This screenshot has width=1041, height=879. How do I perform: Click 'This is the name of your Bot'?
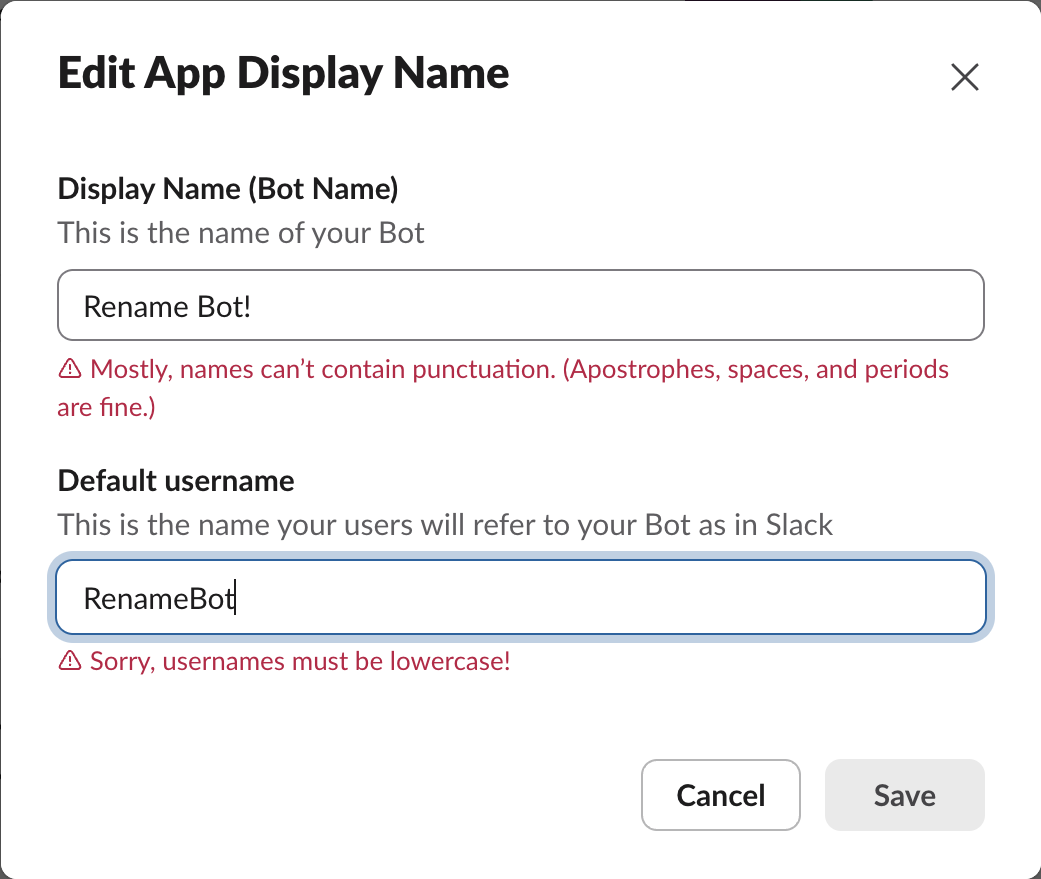pyautogui.click(x=241, y=233)
